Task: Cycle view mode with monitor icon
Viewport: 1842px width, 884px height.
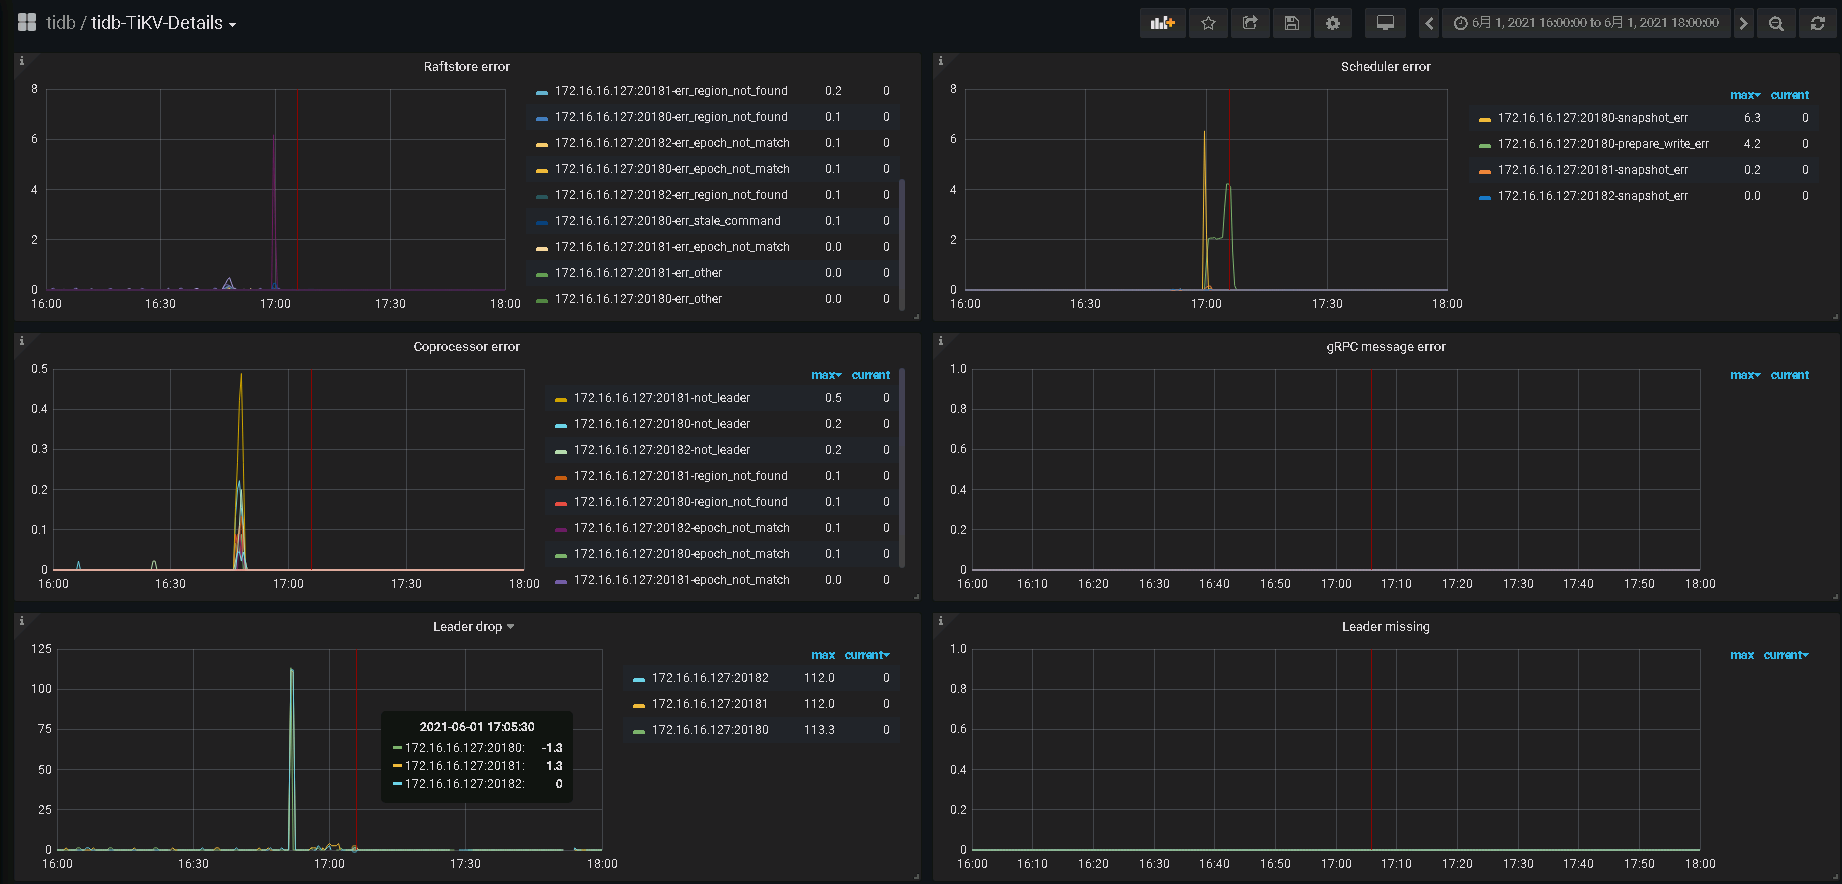Action: pyautogui.click(x=1385, y=23)
